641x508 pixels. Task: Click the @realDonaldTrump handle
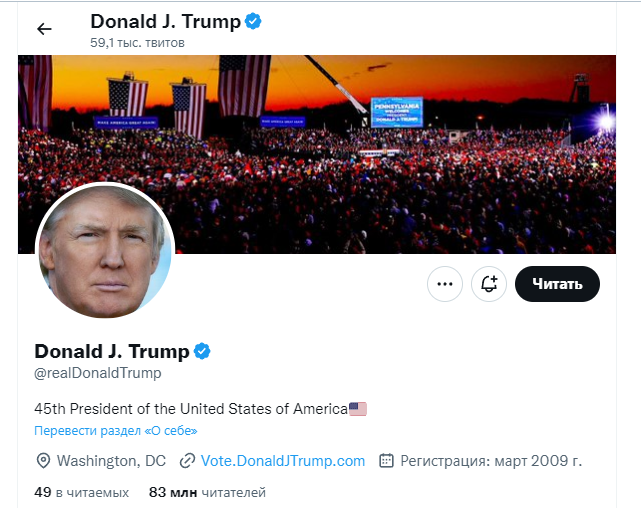98,373
